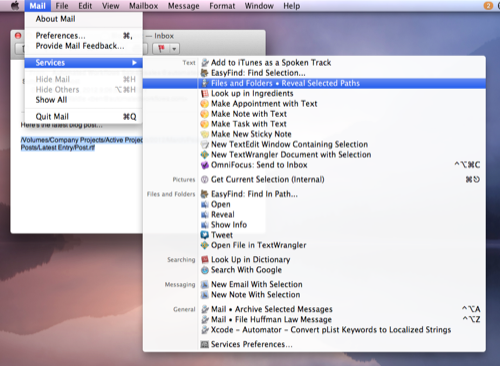Click the Finder icon beside Show Info
500x366 pixels.
205,225
